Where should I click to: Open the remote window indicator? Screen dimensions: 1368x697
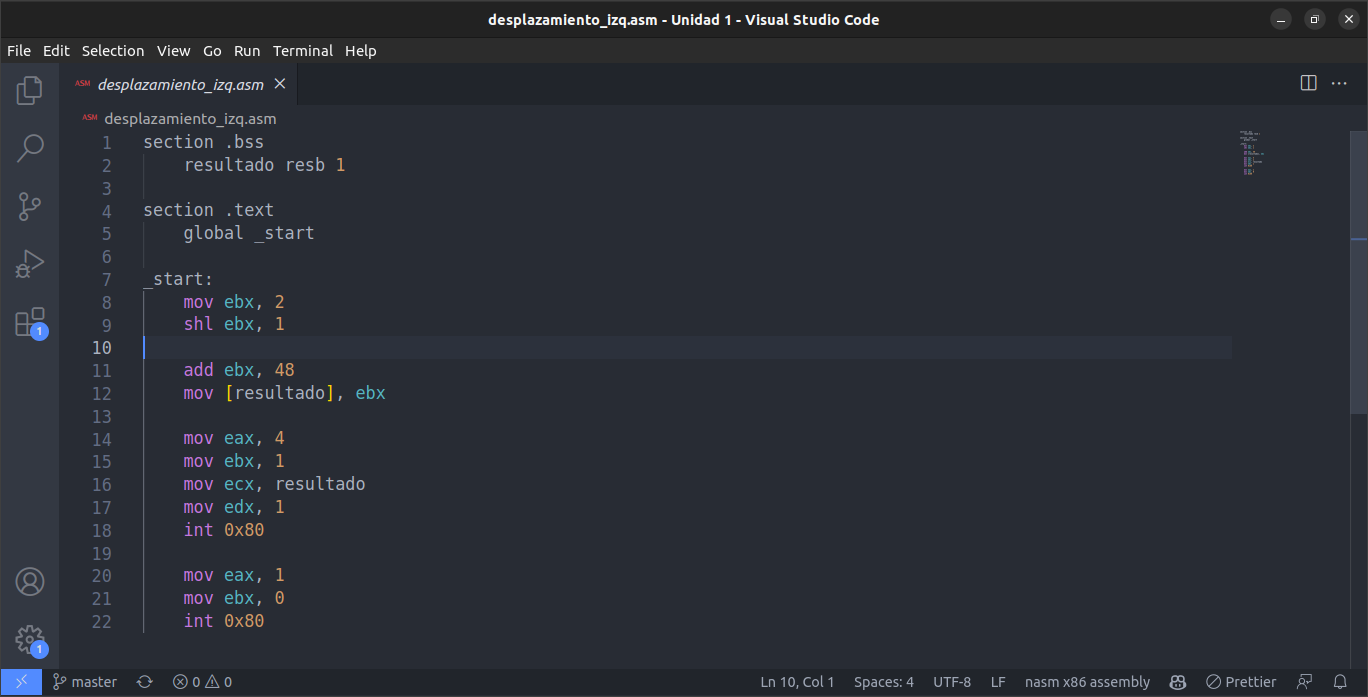(21, 682)
